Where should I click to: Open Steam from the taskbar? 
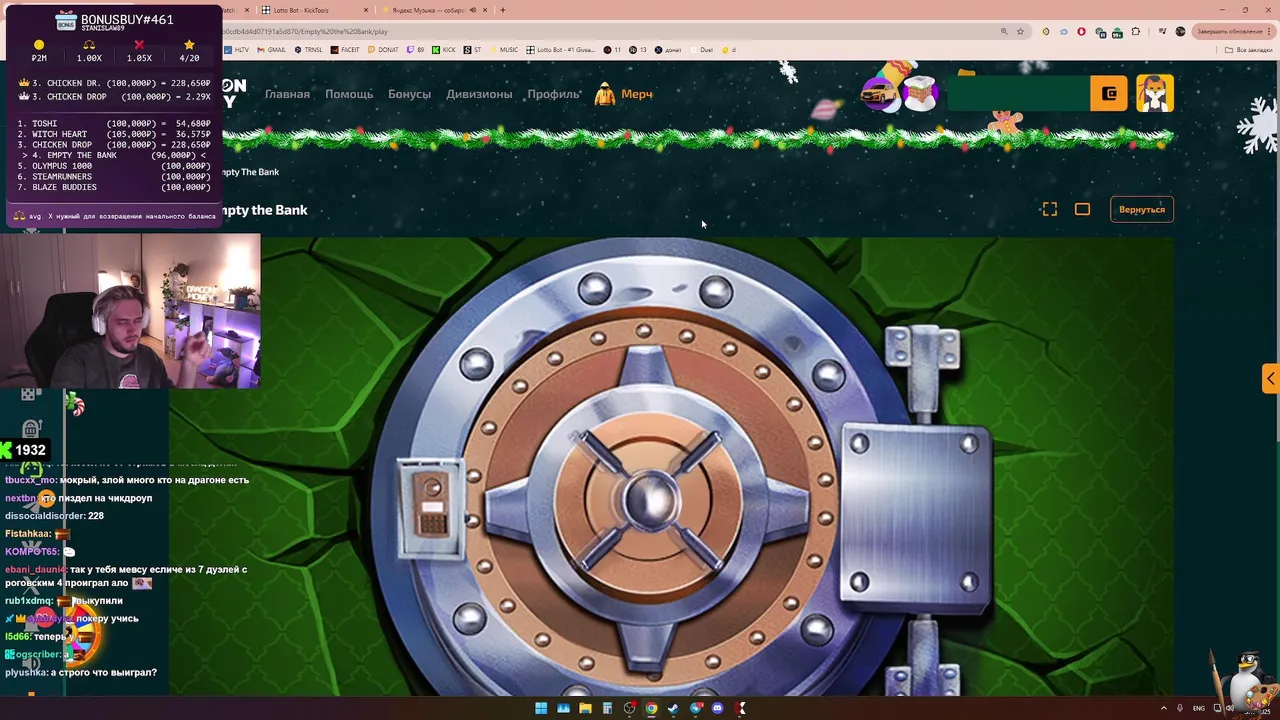pyautogui.click(x=674, y=708)
